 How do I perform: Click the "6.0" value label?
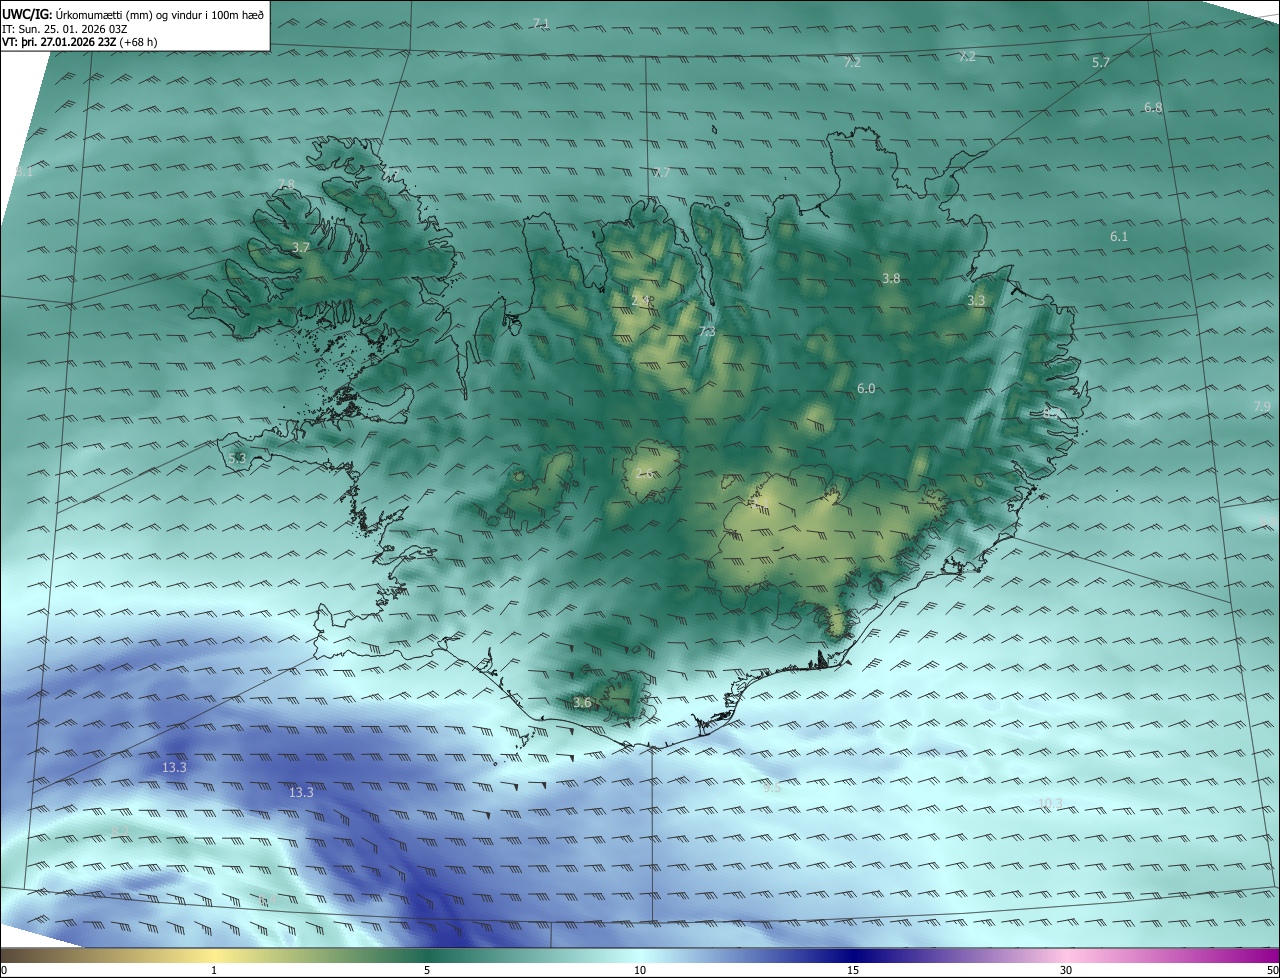(866, 388)
